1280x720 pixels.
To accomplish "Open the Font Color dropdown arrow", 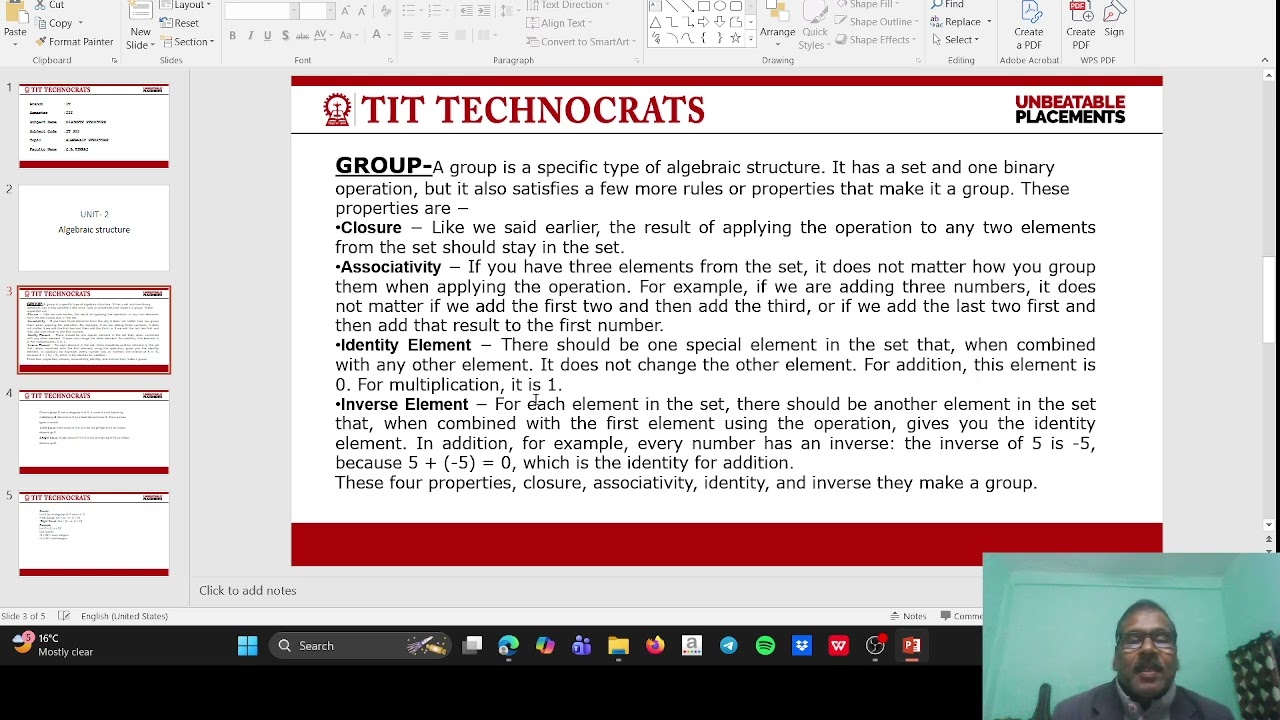I will click(x=389, y=35).
